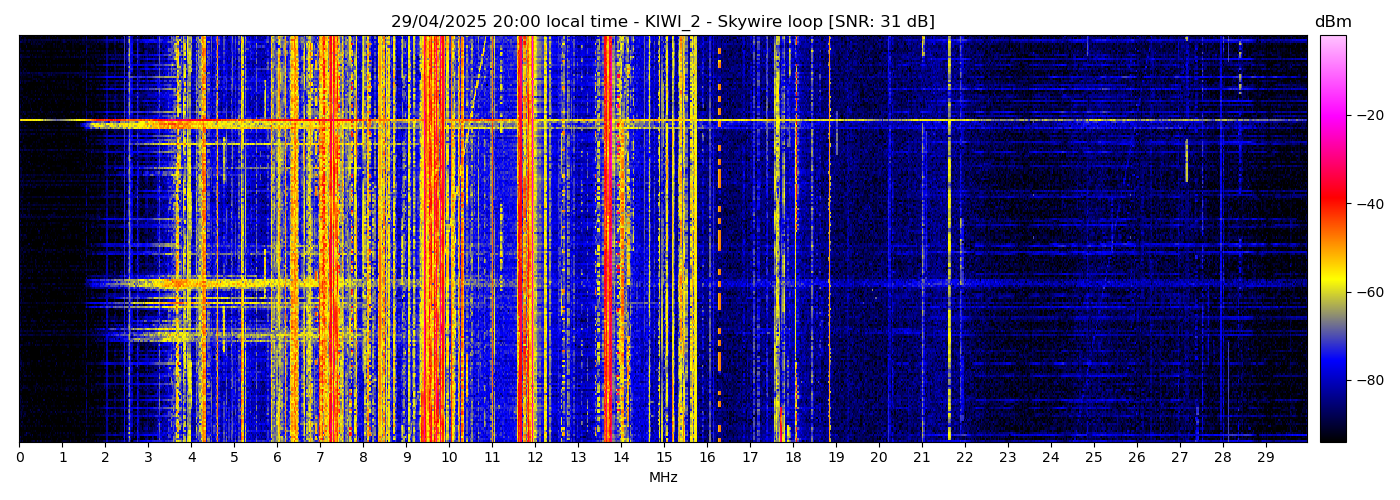Click the x-axis tick label "7"
The image size is (1400, 500).
320,458
